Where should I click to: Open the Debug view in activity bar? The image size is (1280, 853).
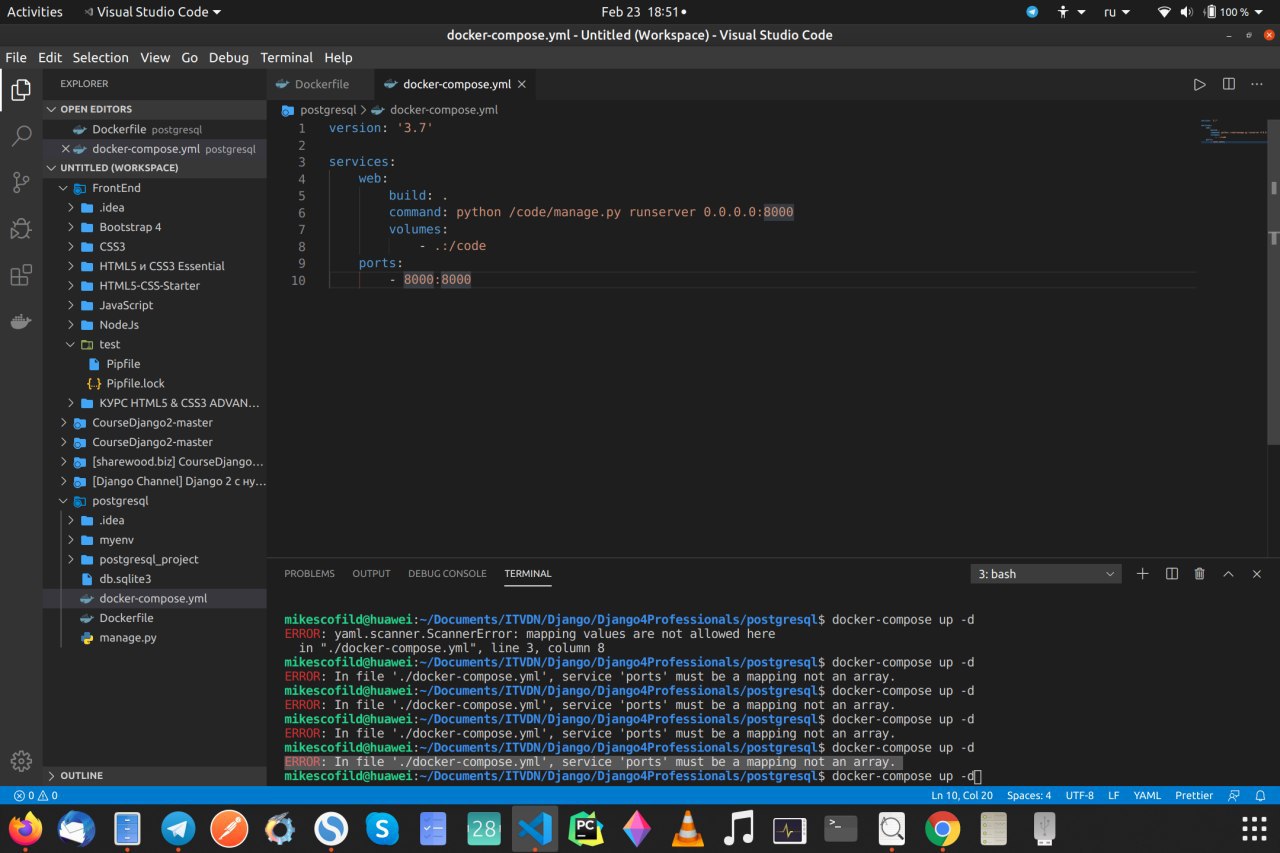tap(21, 229)
